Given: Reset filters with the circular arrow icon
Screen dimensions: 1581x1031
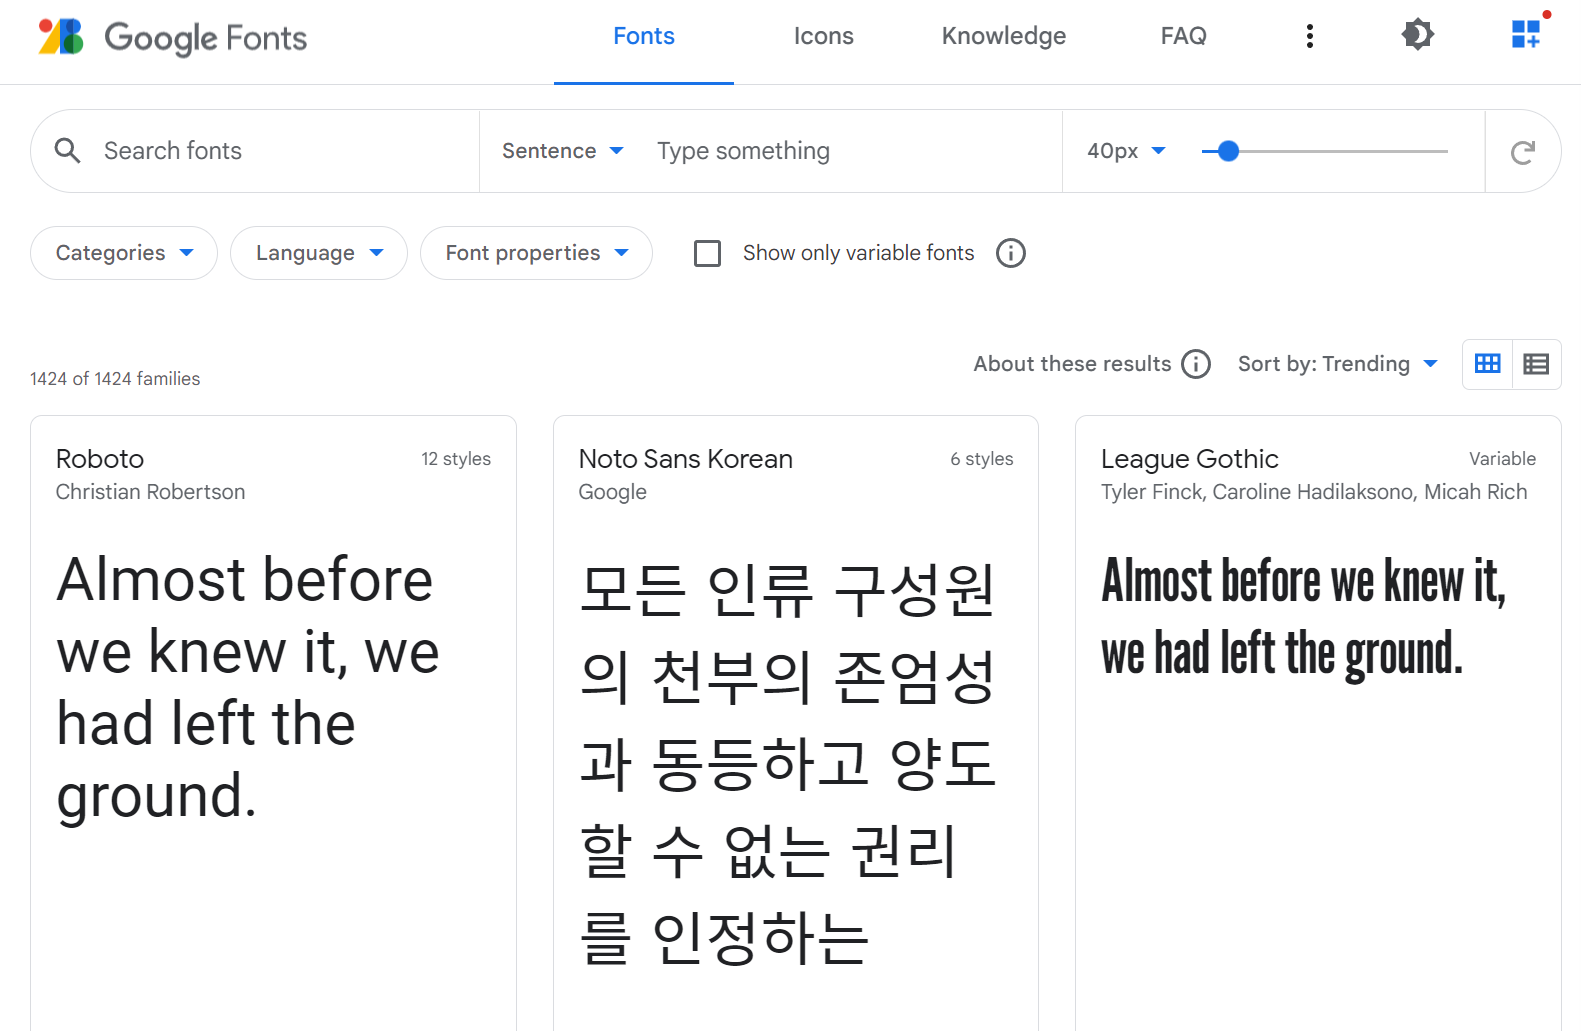Looking at the screenshot, I should point(1522,152).
